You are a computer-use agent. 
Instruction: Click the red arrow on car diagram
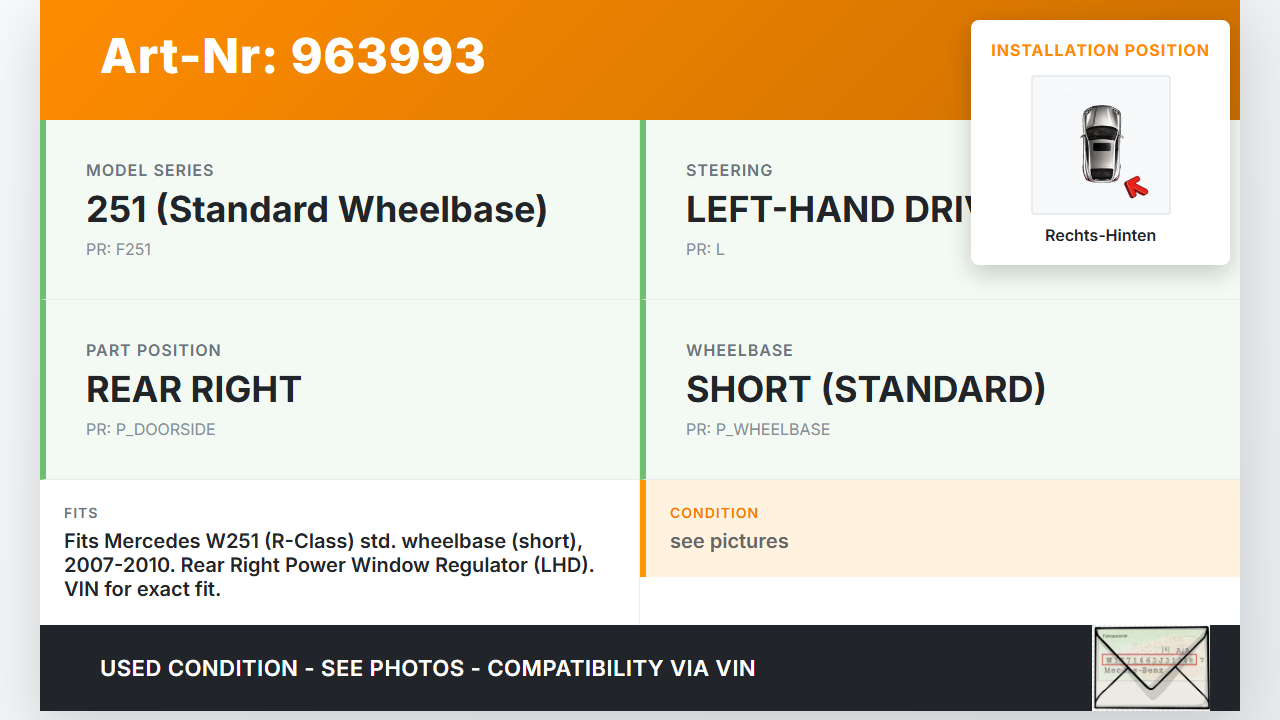(x=1135, y=186)
